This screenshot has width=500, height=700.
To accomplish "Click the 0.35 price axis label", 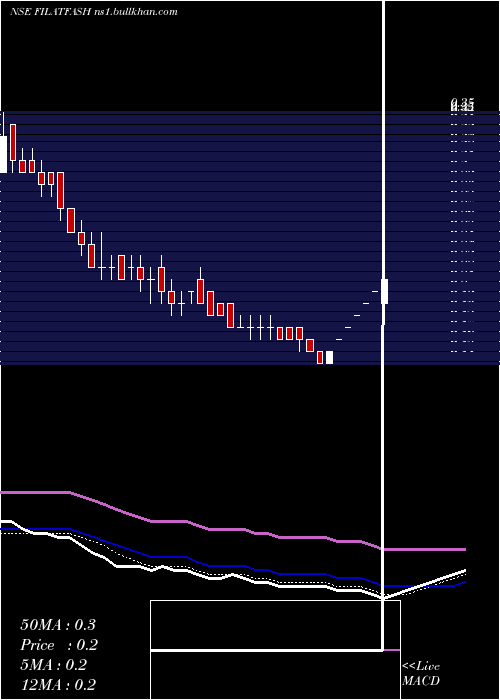I will click(462, 105).
